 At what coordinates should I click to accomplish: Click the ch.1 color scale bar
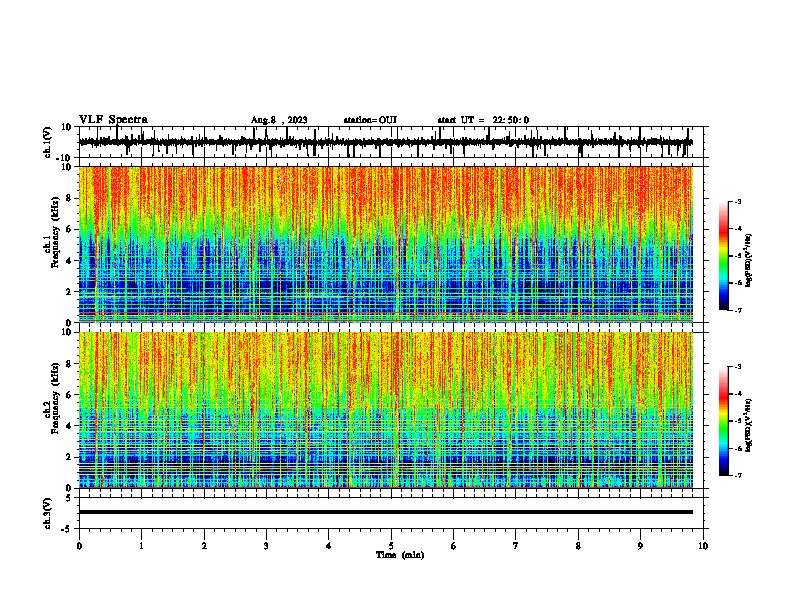(x=724, y=256)
